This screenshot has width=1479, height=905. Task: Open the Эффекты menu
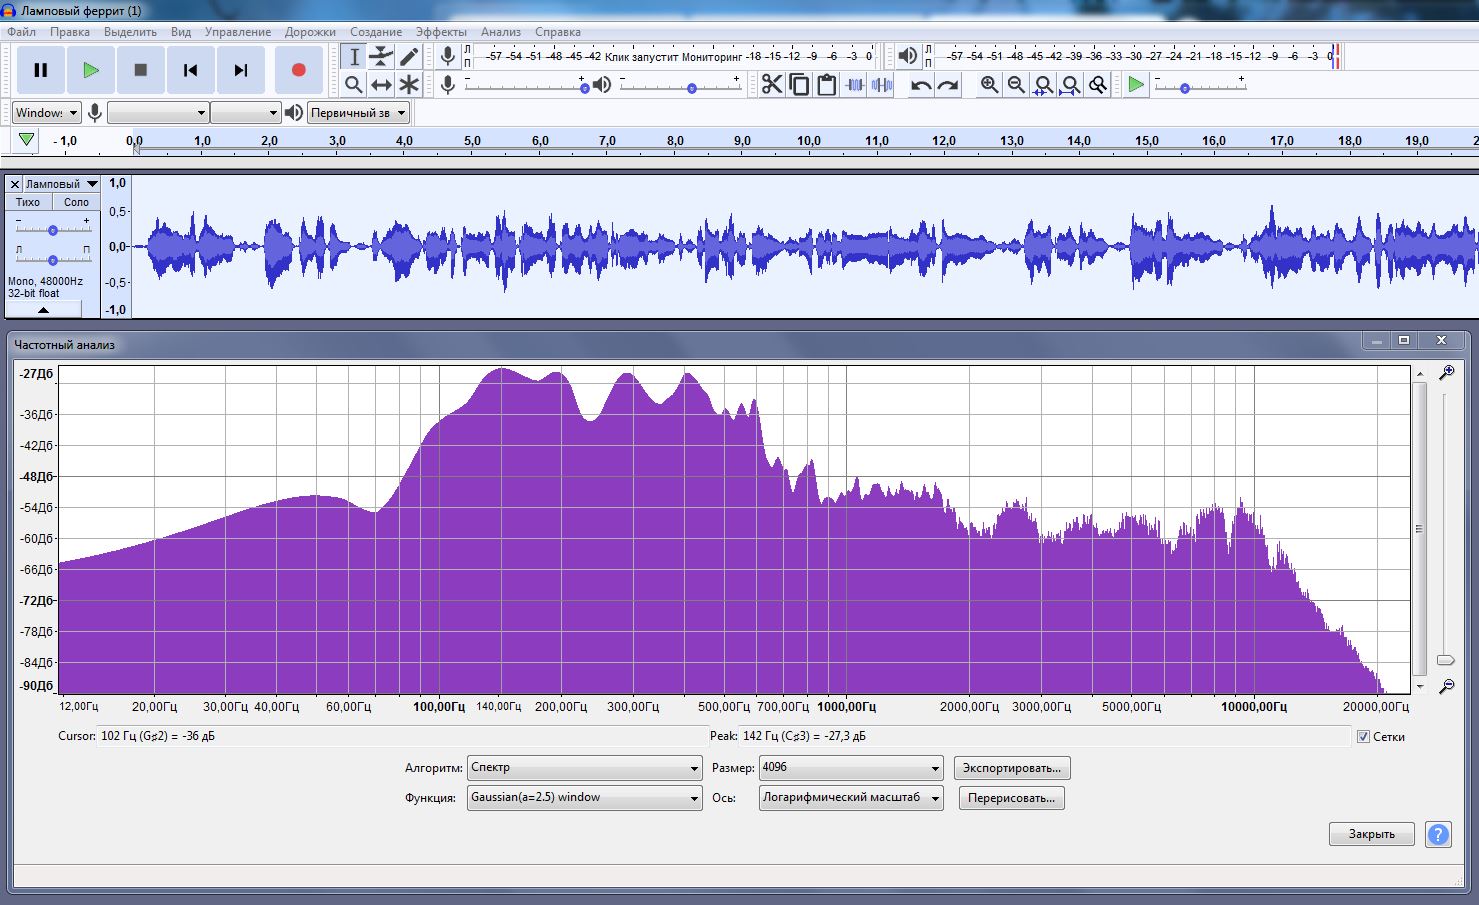coord(441,32)
